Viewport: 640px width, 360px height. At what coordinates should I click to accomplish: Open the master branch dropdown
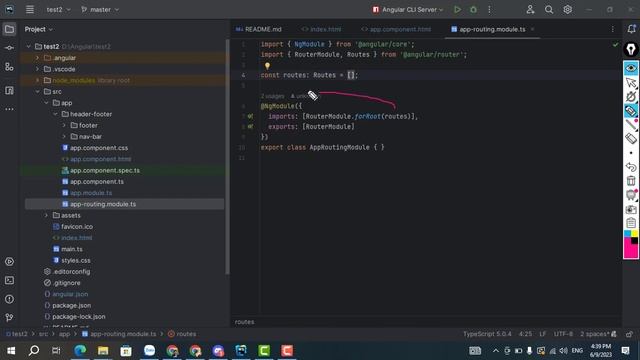coord(100,9)
